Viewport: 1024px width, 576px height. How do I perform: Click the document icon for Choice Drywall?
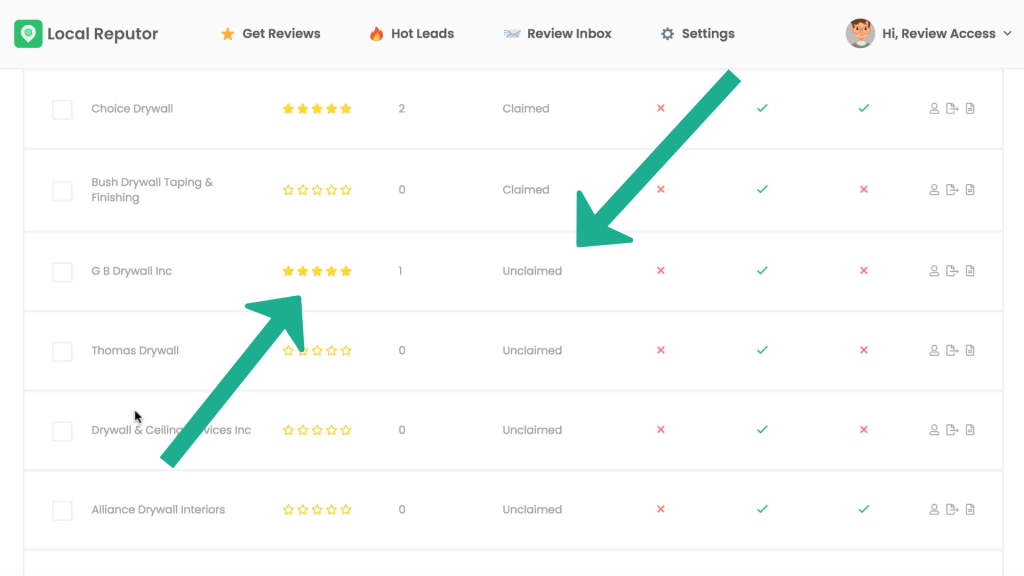[x=969, y=109]
